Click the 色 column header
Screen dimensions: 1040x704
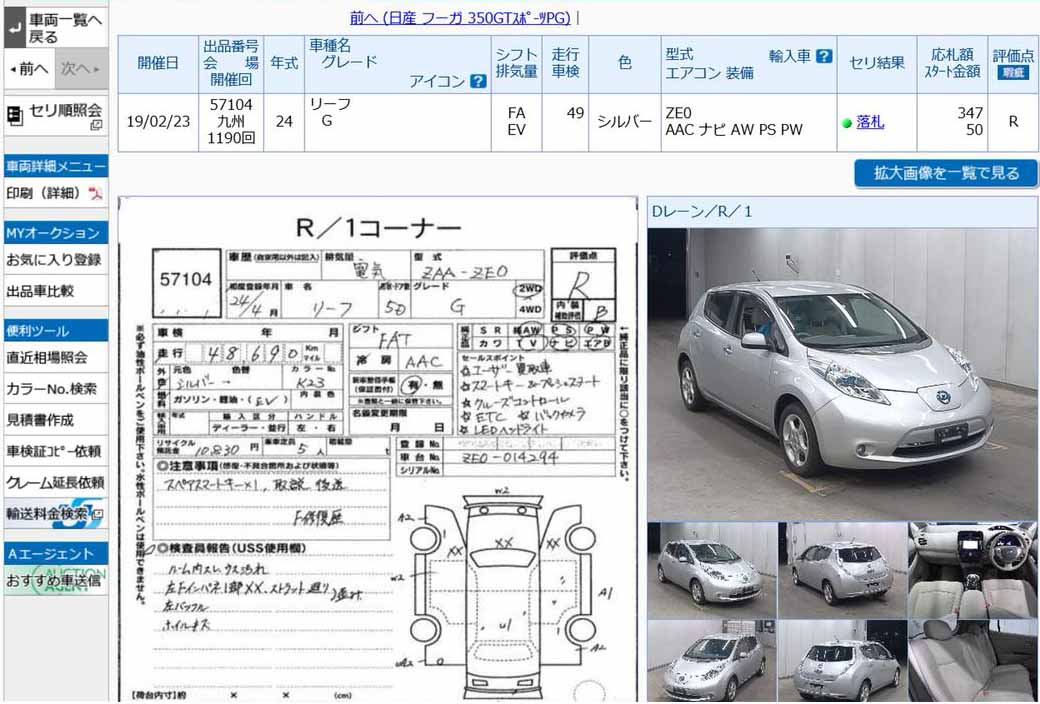pos(625,64)
